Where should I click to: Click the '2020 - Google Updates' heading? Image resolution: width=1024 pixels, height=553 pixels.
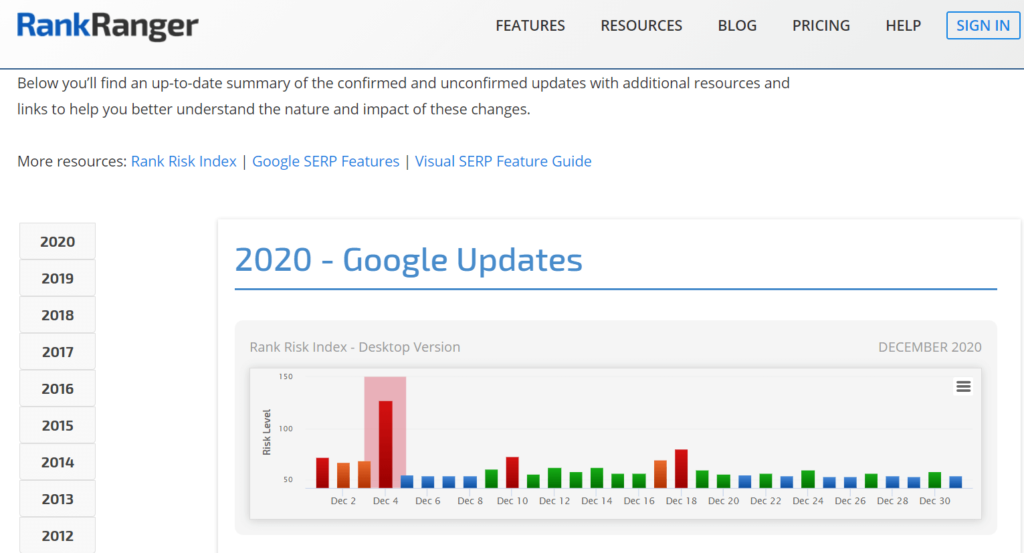click(x=408, y=260)
